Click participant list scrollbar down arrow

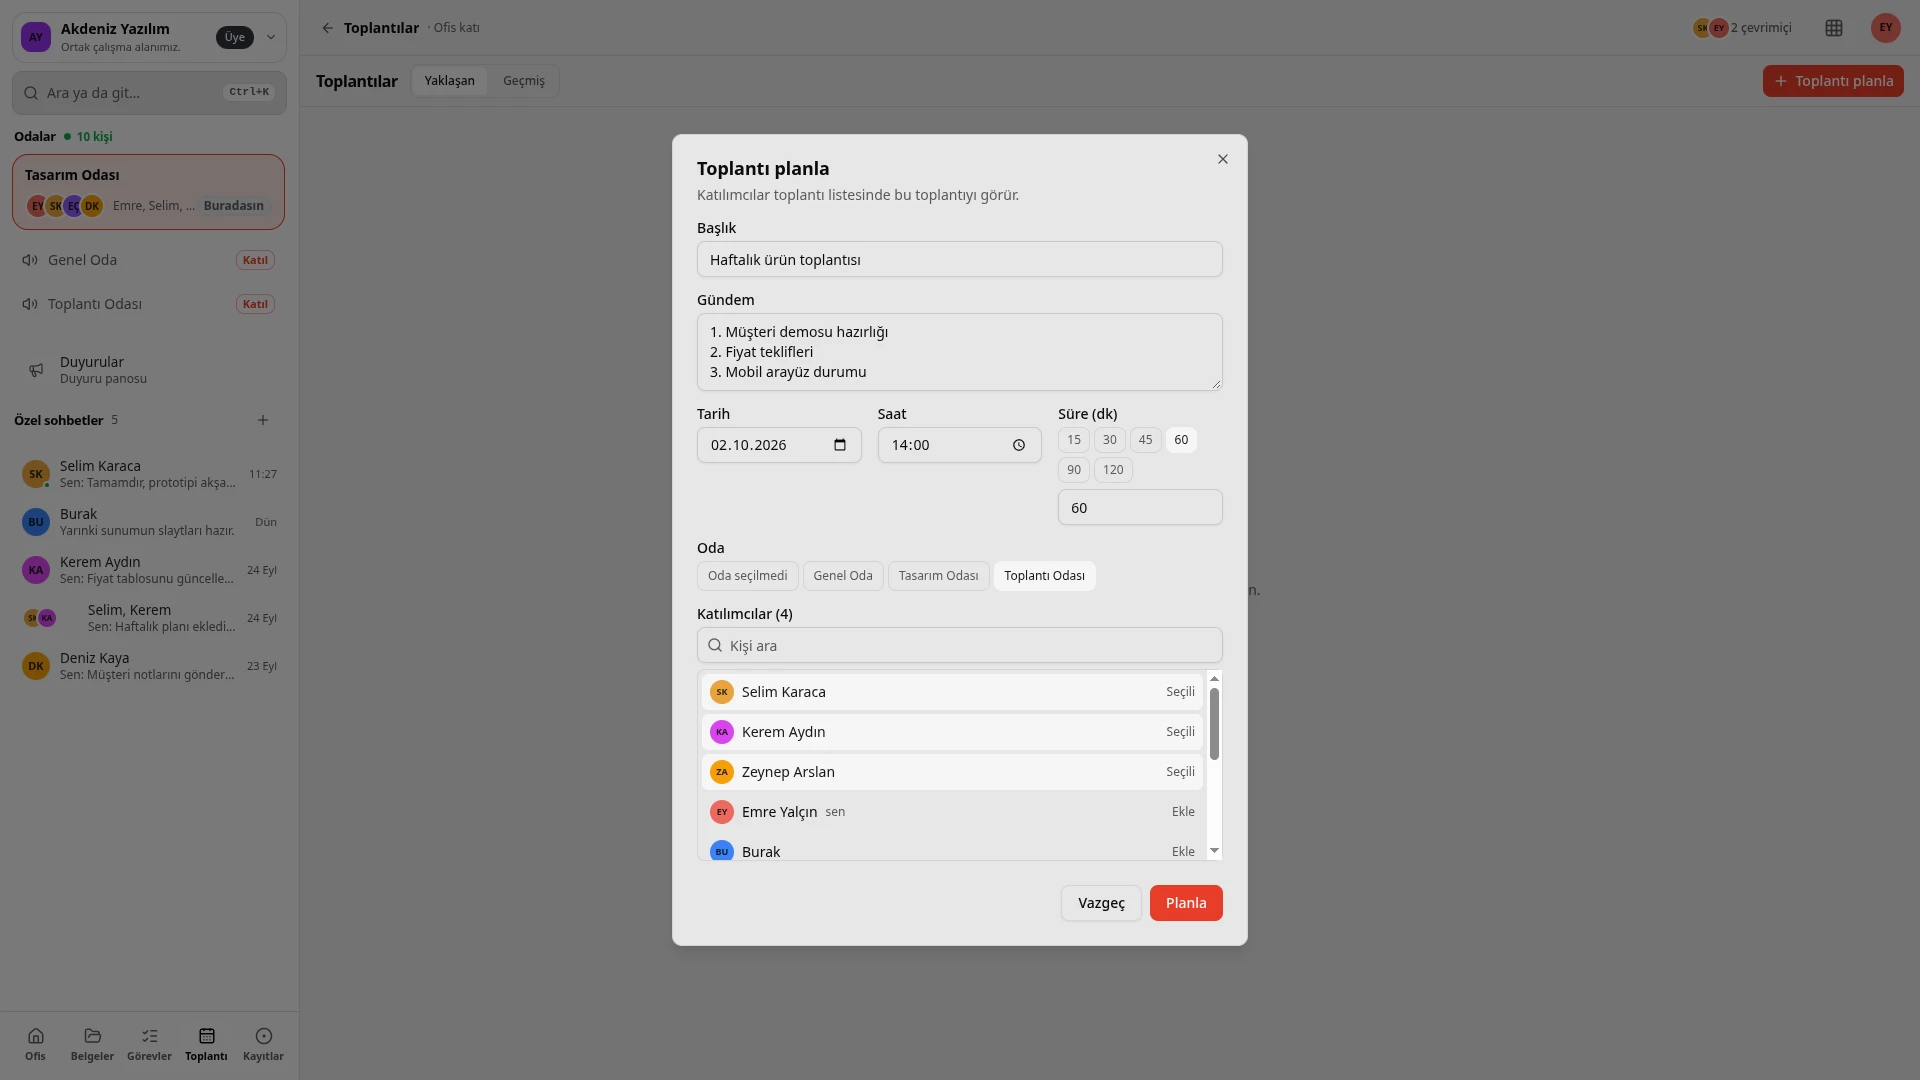point(1214,851)
